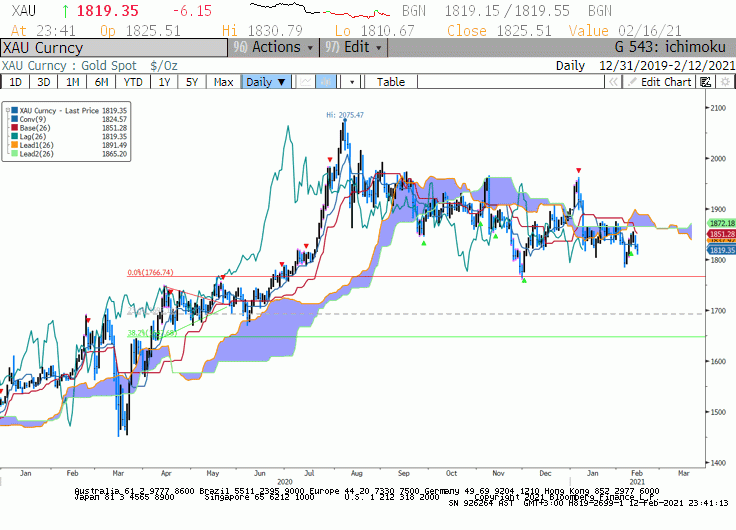Select the line chart type icon
Viewport: 736px width, 530px height.
click(x=306, y=82)
